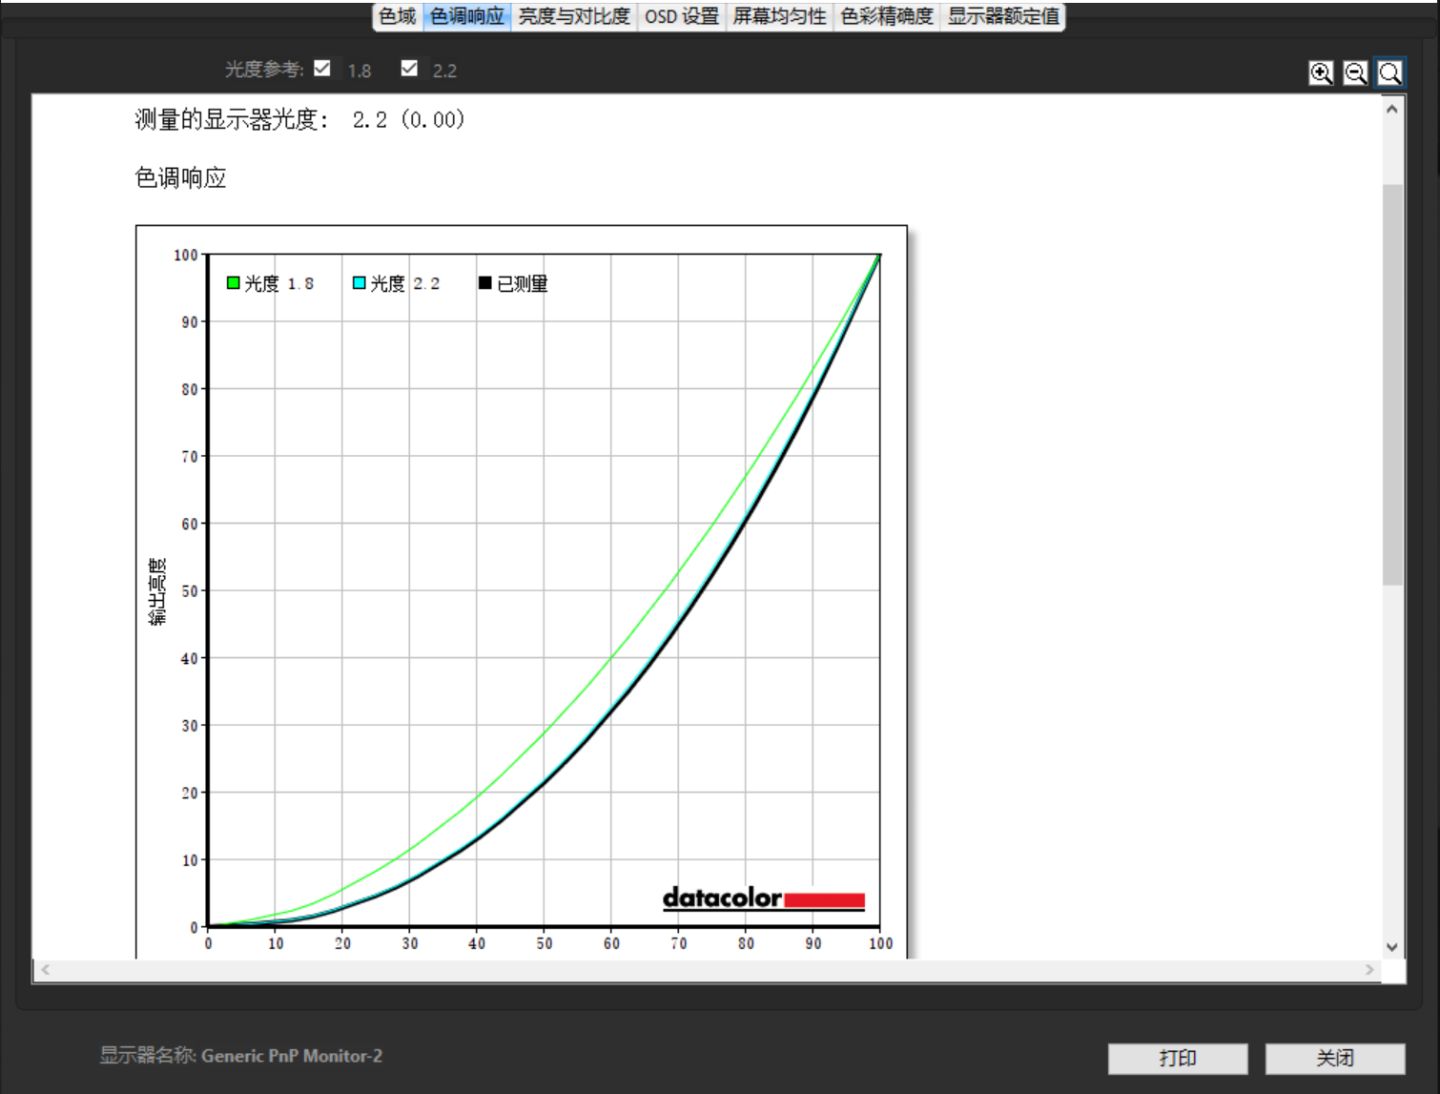Open the 亮度与对比度 tab
Screen dimensions: 1440x1094
click(574, 16)
